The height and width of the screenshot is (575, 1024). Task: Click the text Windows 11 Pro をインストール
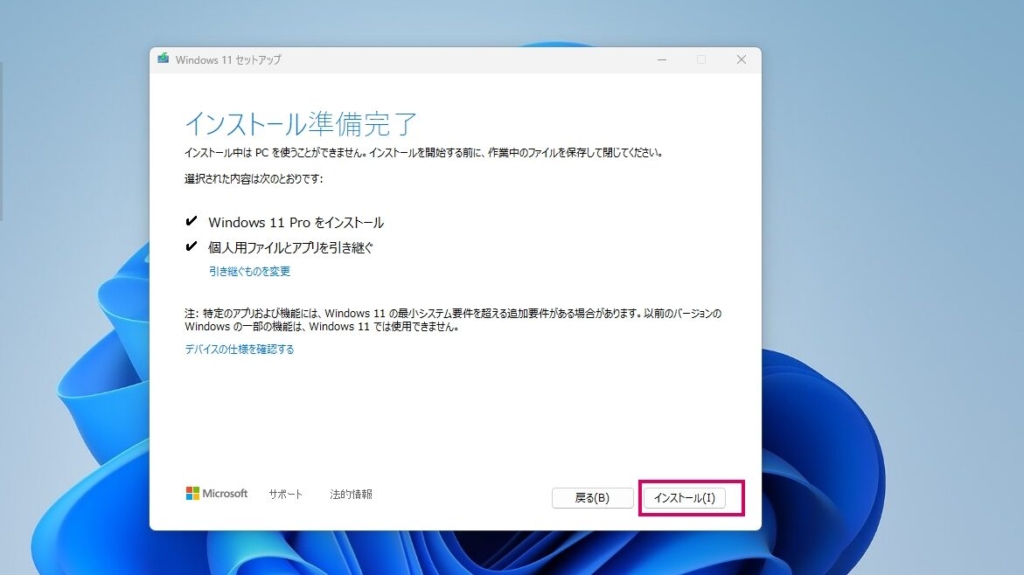point(296,222)
